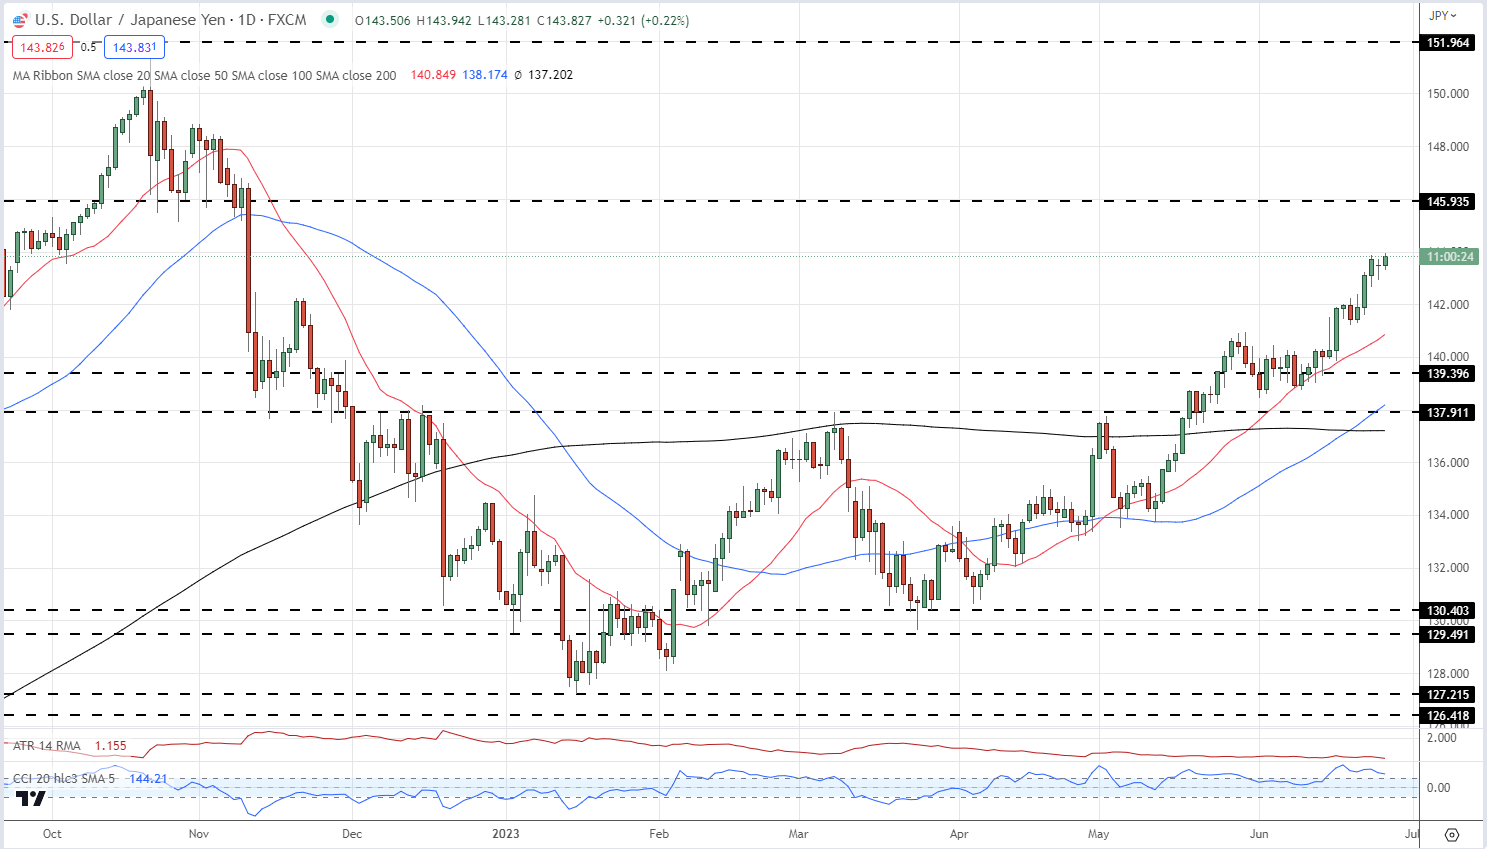Click the 132.000 price scale label
This screenshot has height=849, width=1487.
point(1447,568)
